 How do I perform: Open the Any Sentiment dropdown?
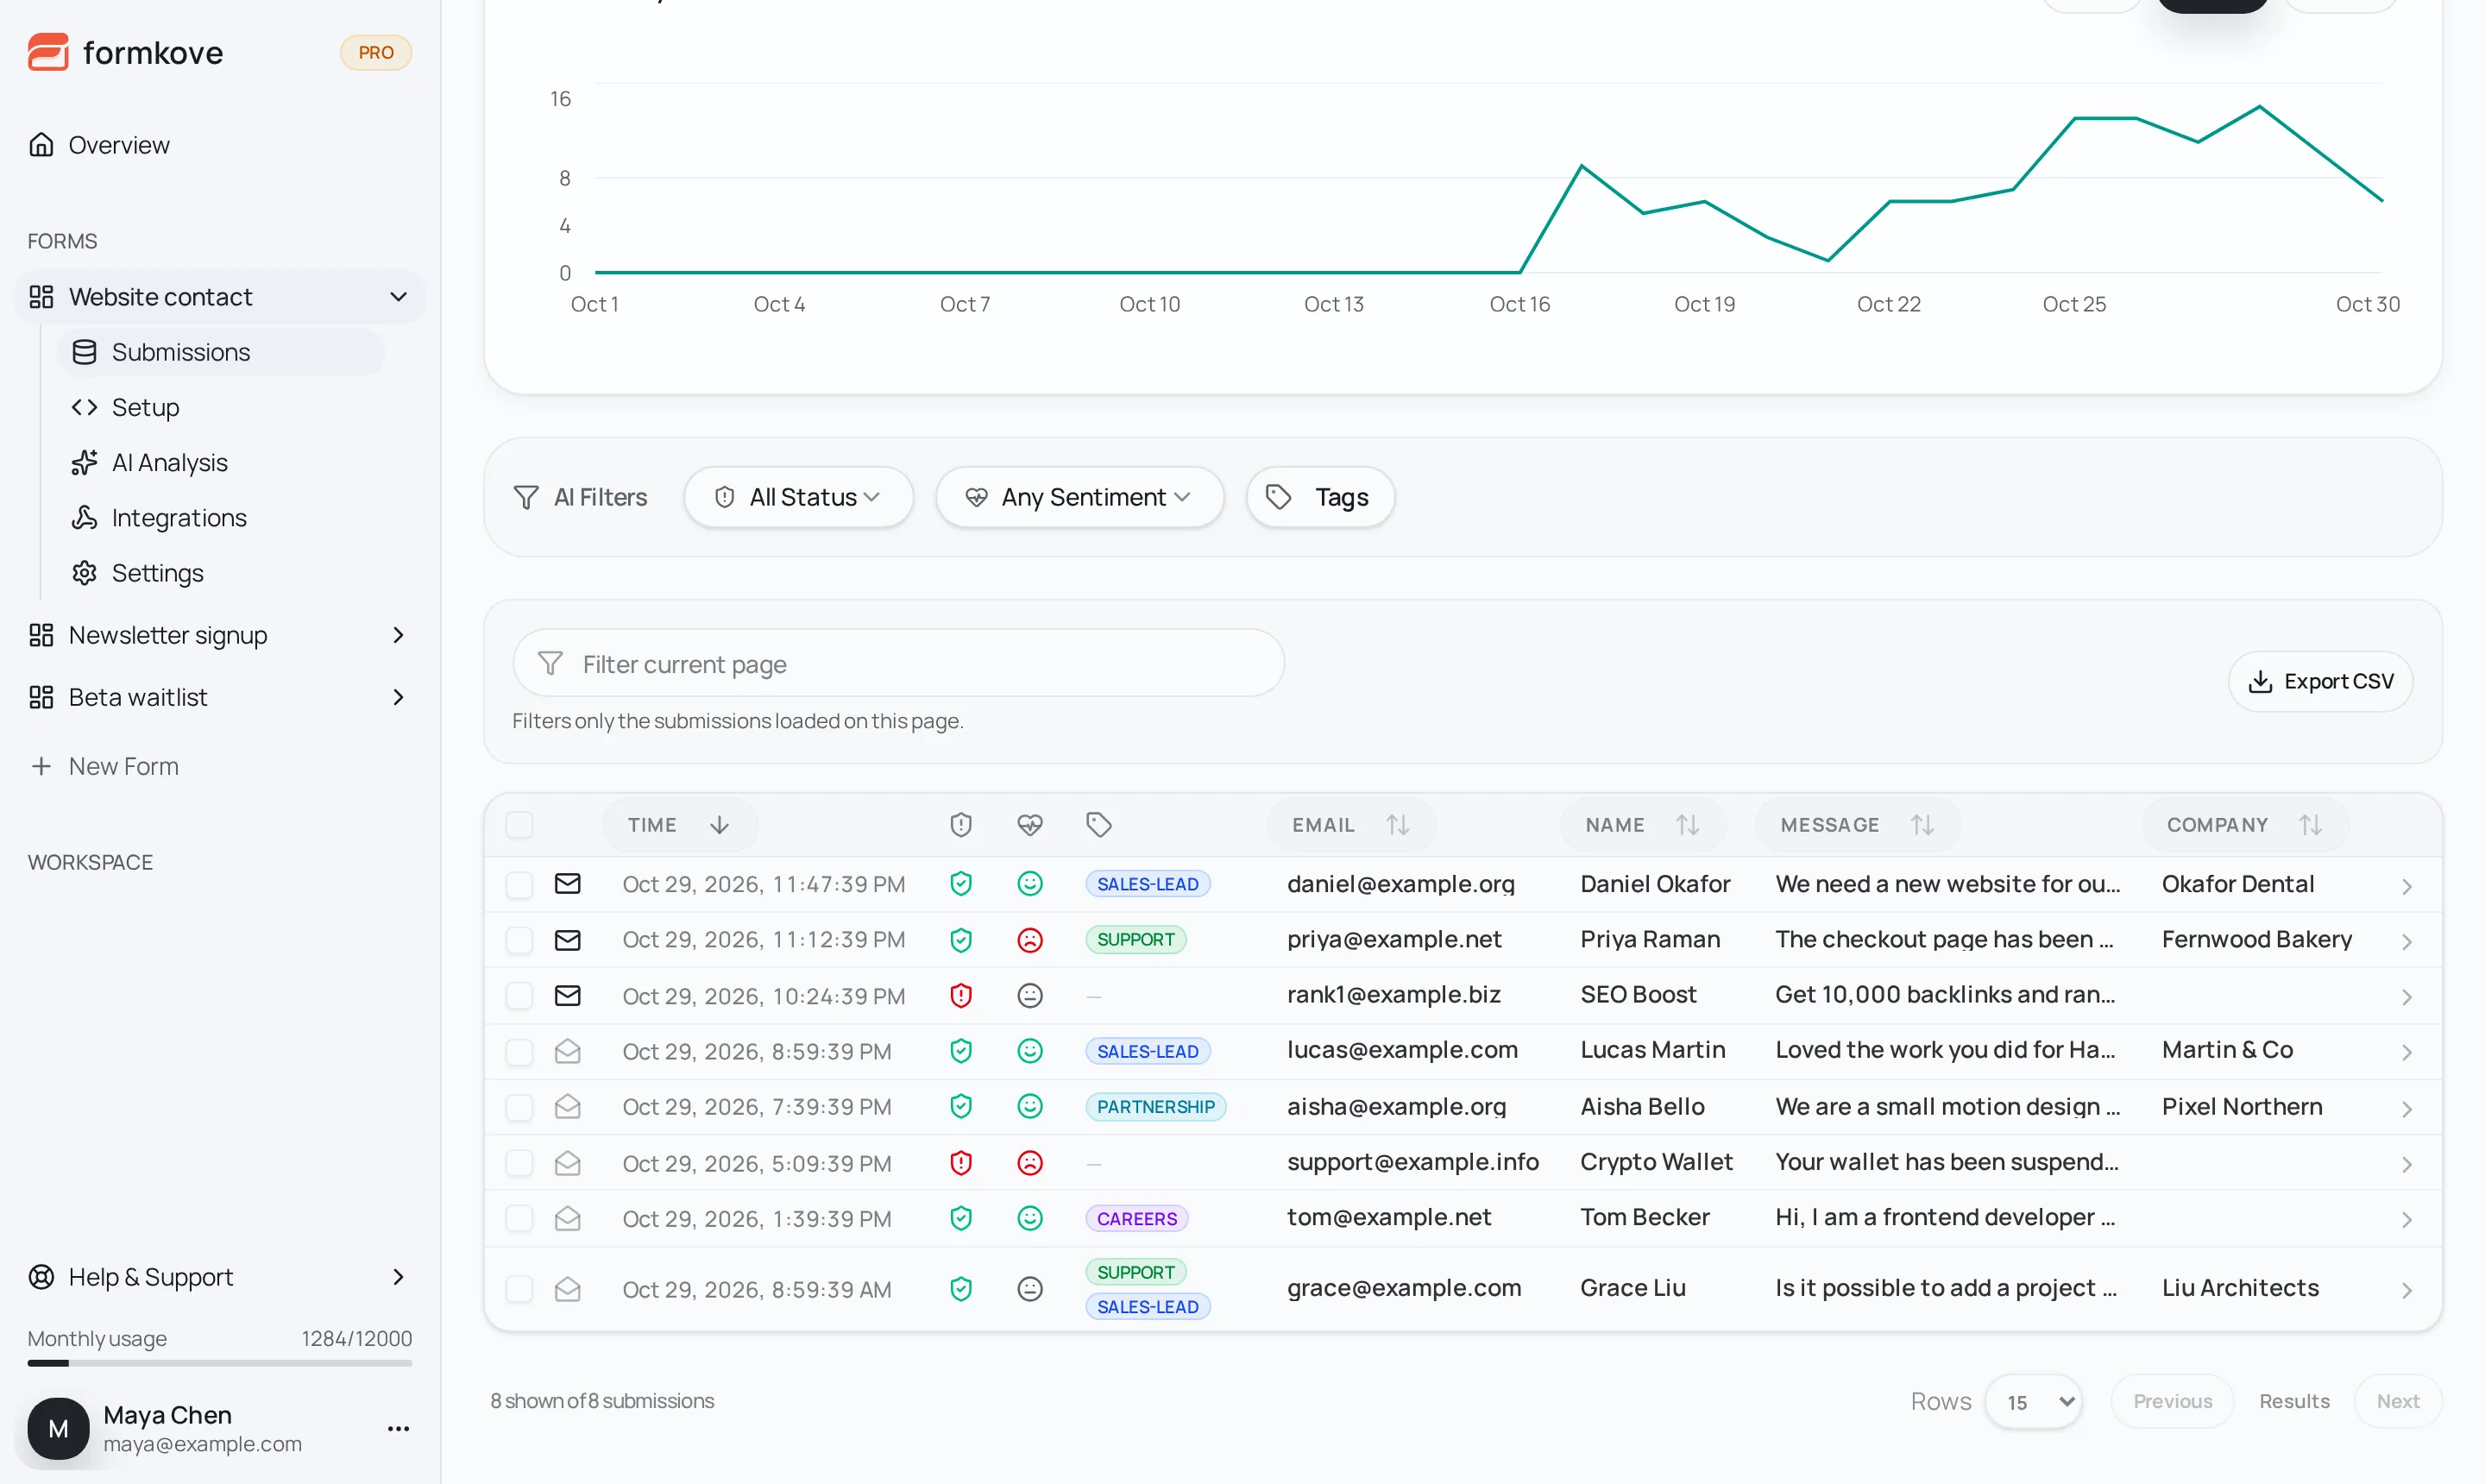coord(1079,497)
